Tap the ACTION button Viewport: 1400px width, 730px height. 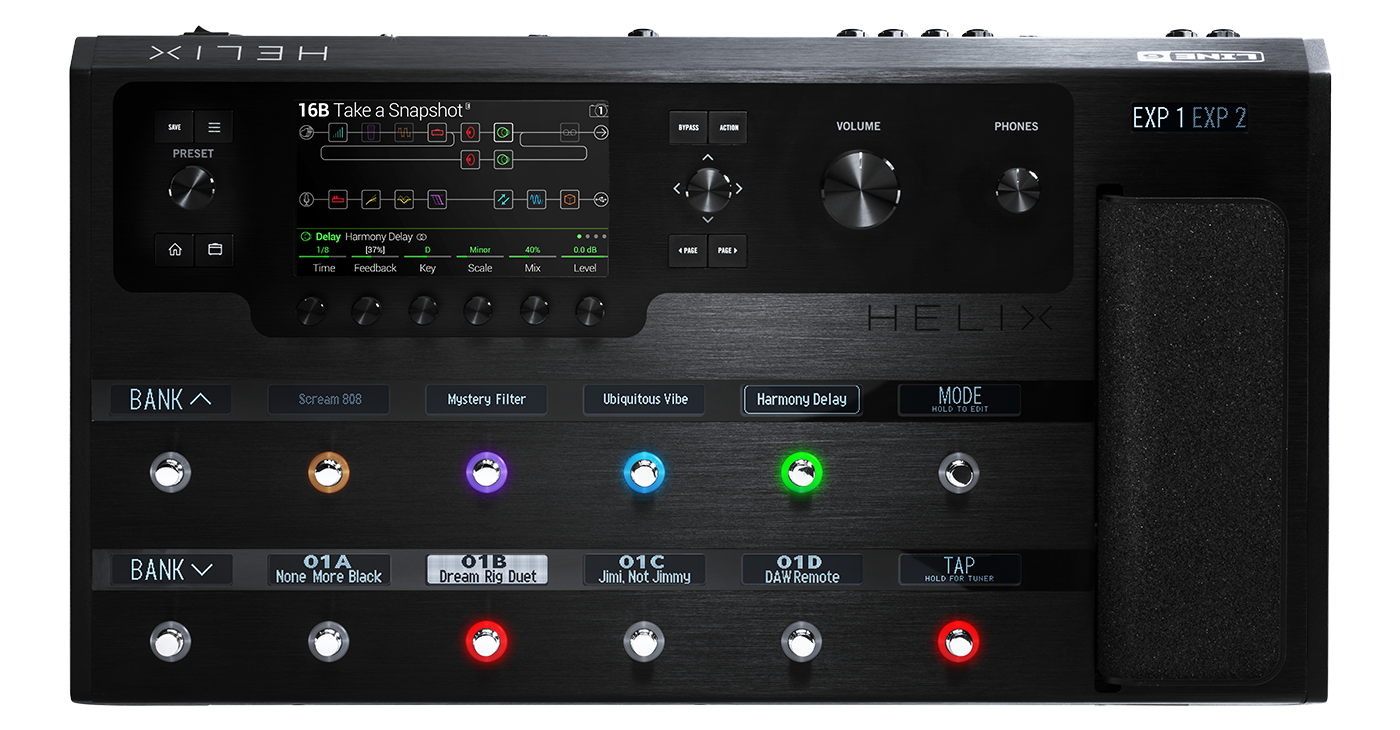point(728,127)
